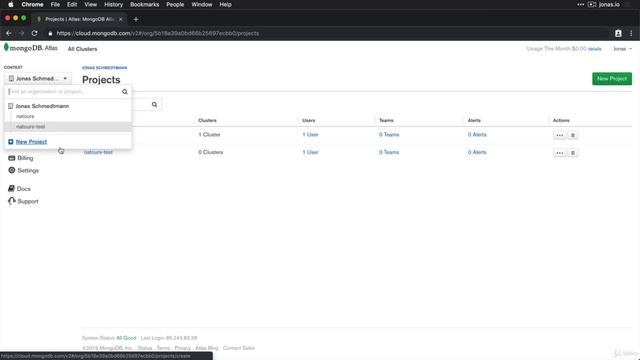The height and width of the screenshot is (360, 640).
Task: Open the Privacy footer link
Action: pyautogui.click(x=182, y=348)
